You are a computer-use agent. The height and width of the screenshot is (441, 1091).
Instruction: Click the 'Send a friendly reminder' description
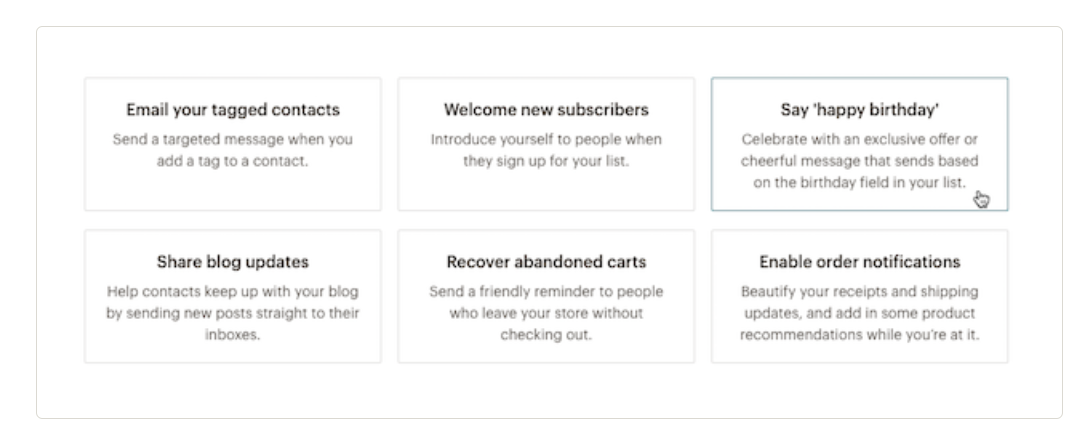click(x=546, y=302)
